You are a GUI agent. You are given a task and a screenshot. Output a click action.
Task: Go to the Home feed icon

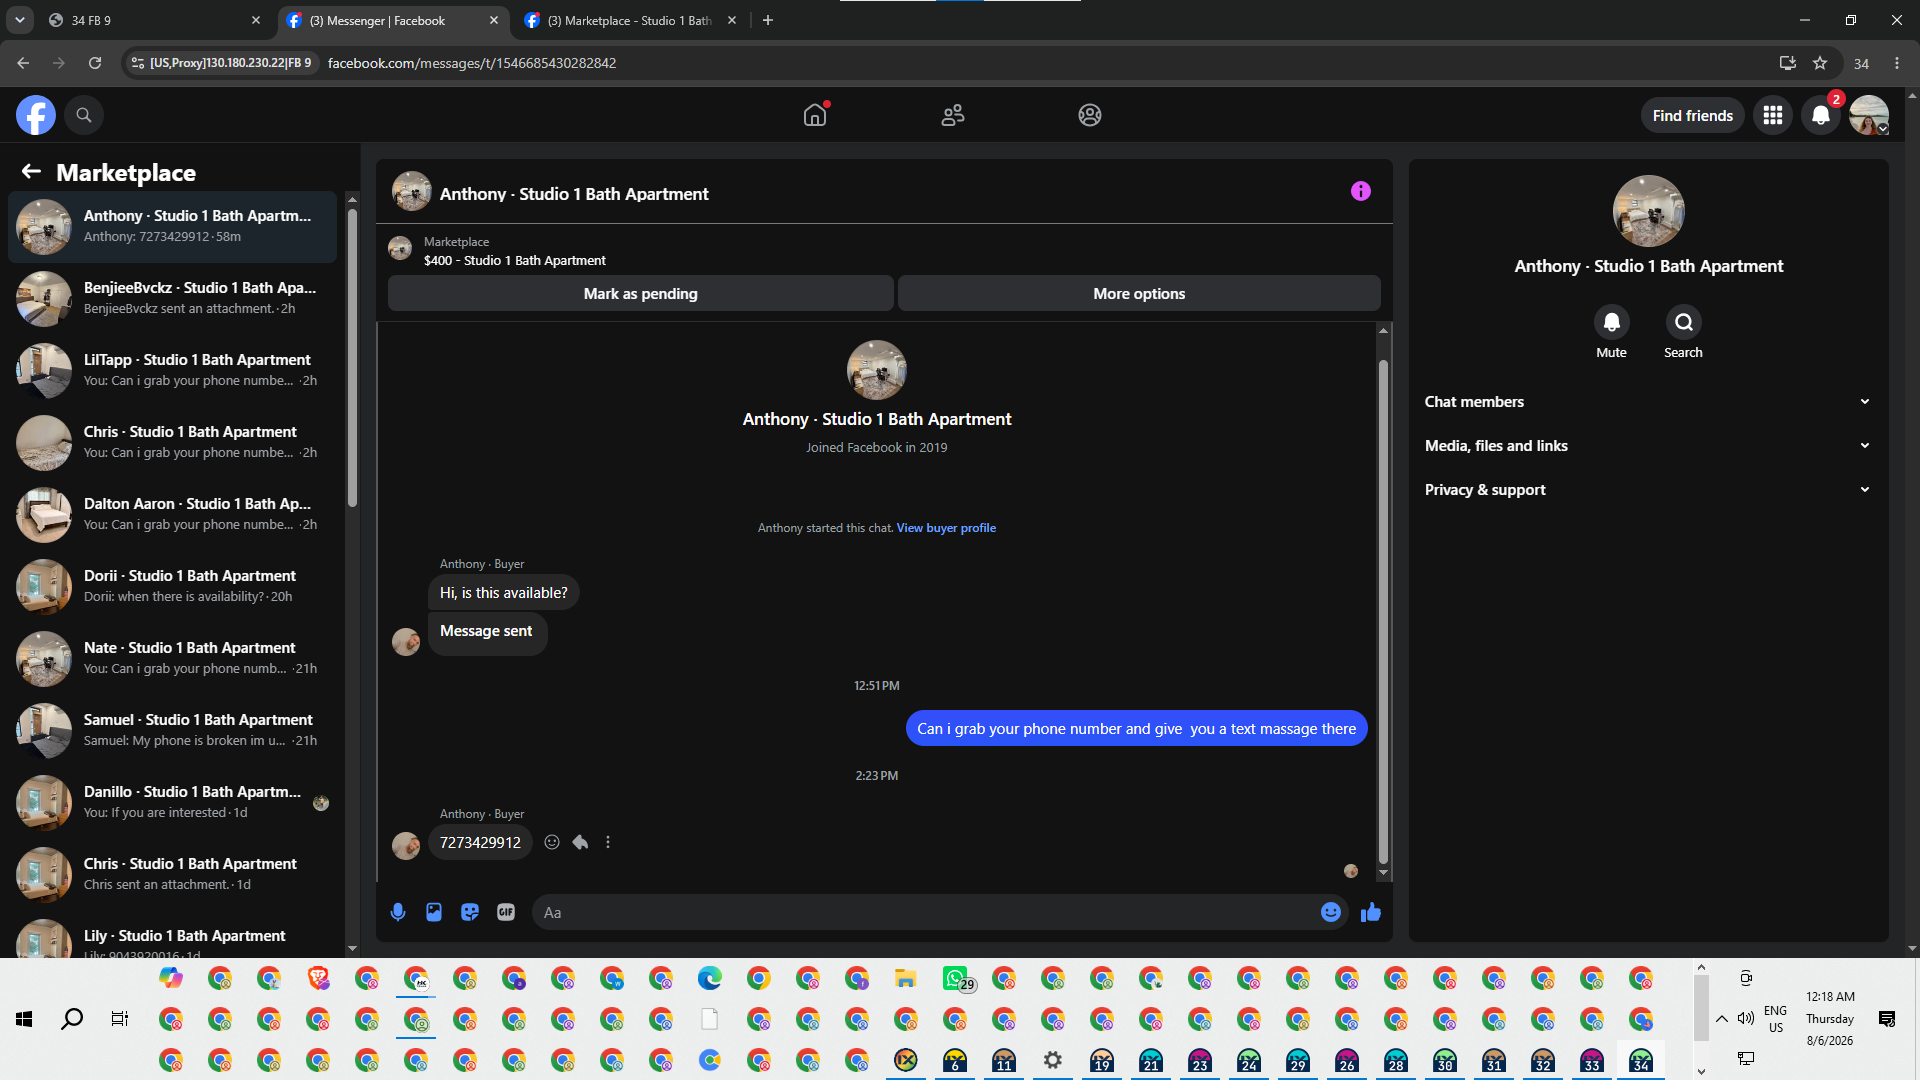815,115
